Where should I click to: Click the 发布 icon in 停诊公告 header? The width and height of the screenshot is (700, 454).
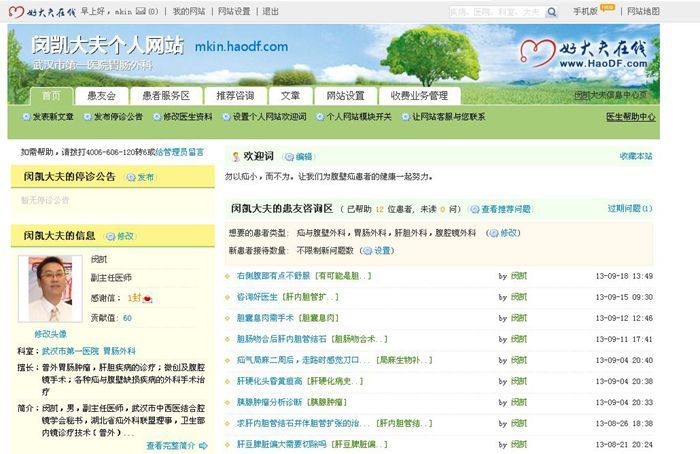point(131,178)
